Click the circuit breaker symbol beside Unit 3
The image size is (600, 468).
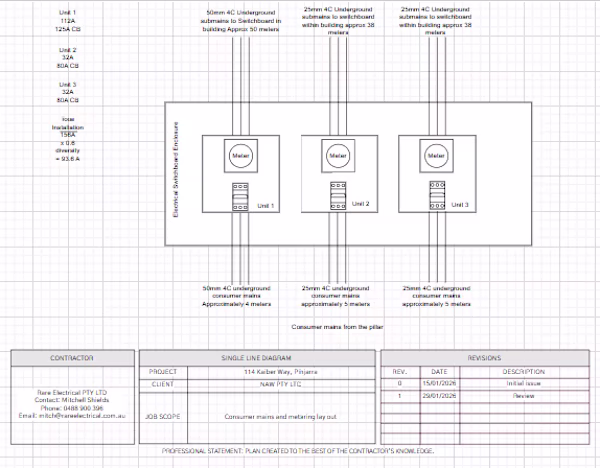click(437, 195)
